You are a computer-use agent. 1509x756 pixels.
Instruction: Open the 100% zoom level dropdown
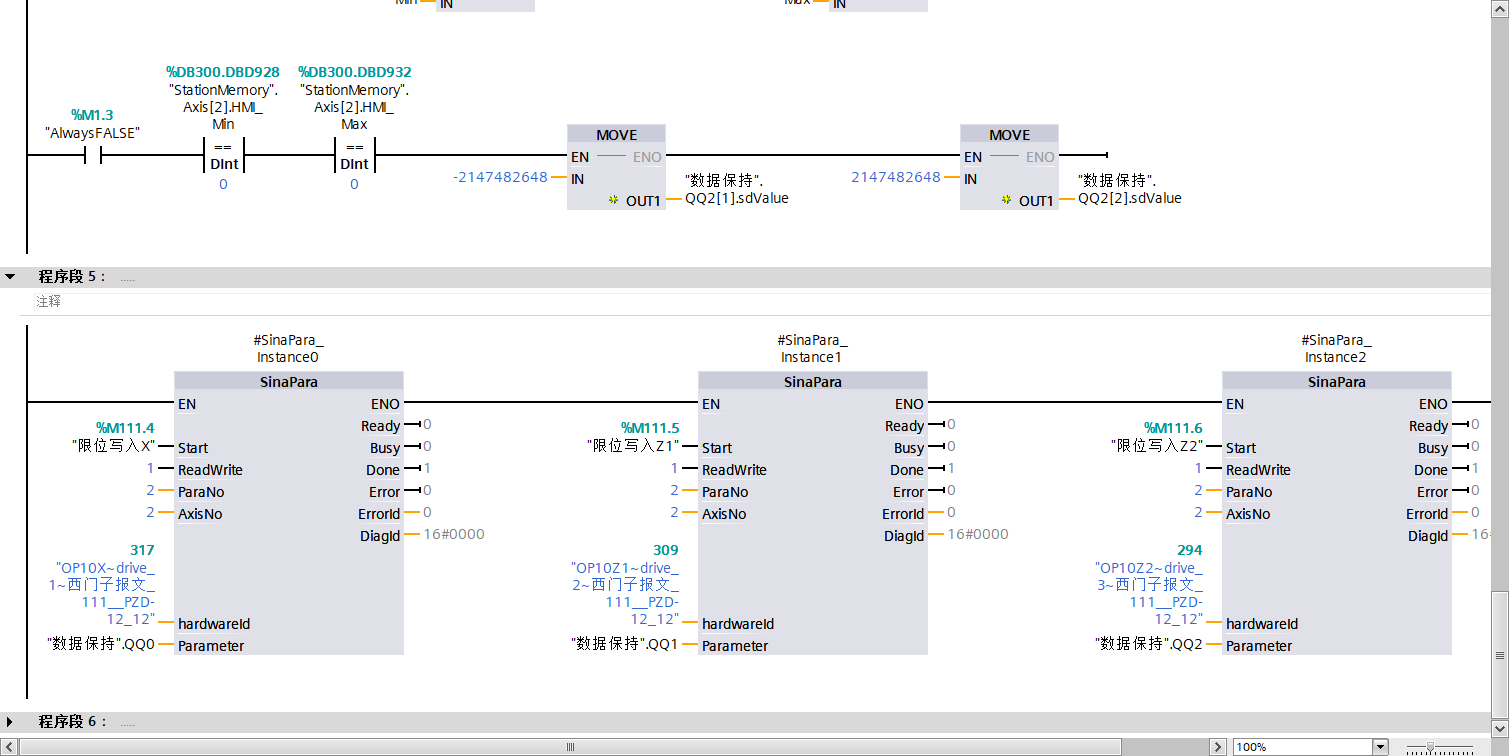(1380, 747)
